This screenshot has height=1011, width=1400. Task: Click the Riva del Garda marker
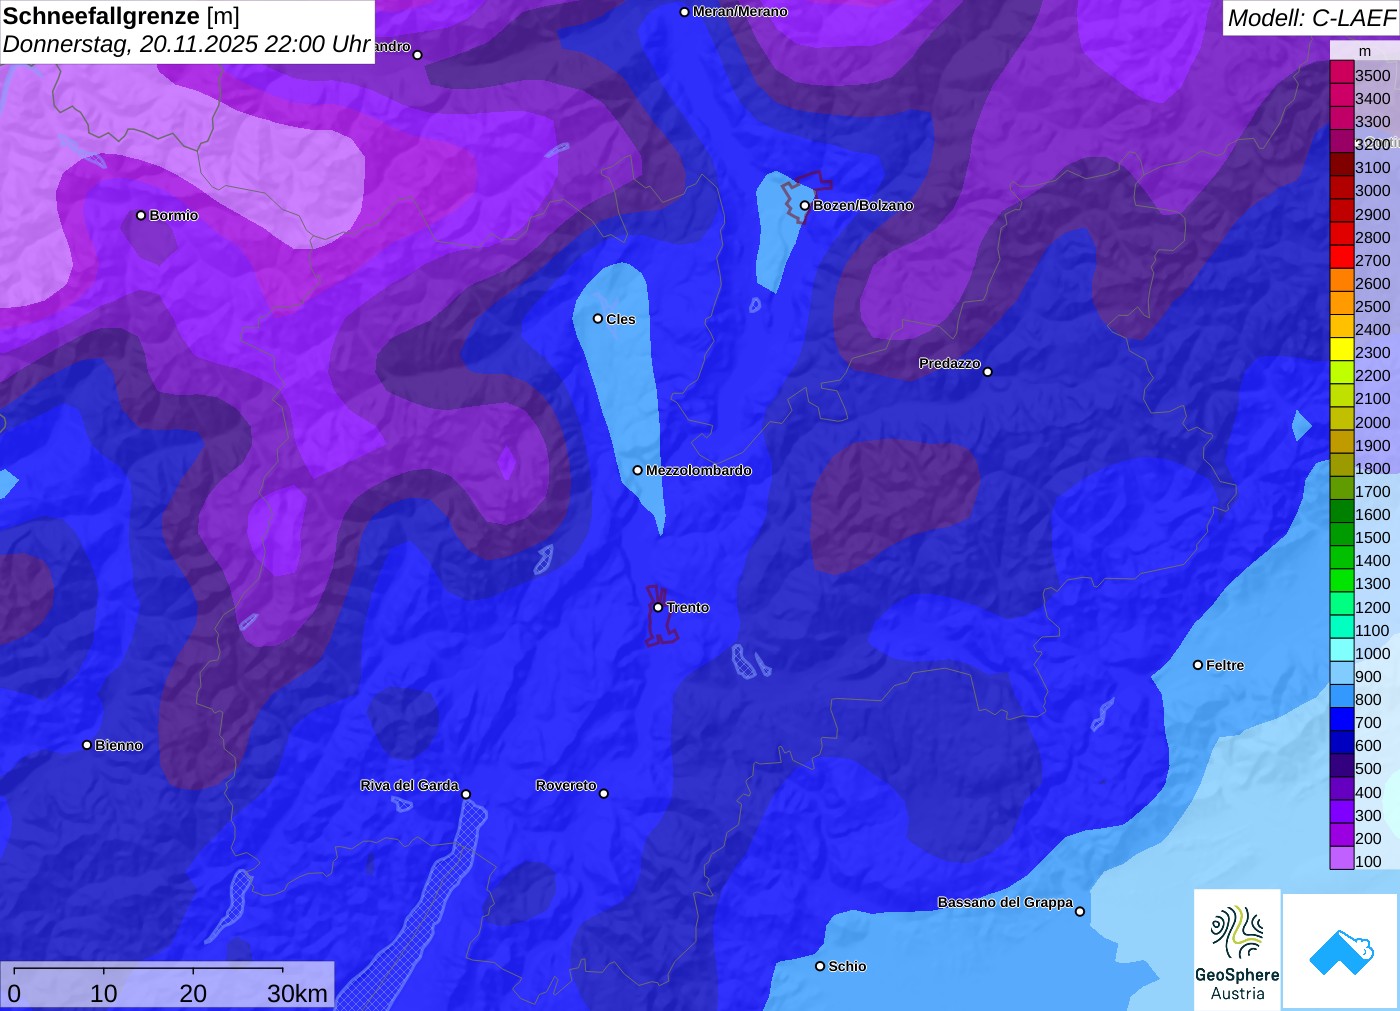[x=466, y=794]
